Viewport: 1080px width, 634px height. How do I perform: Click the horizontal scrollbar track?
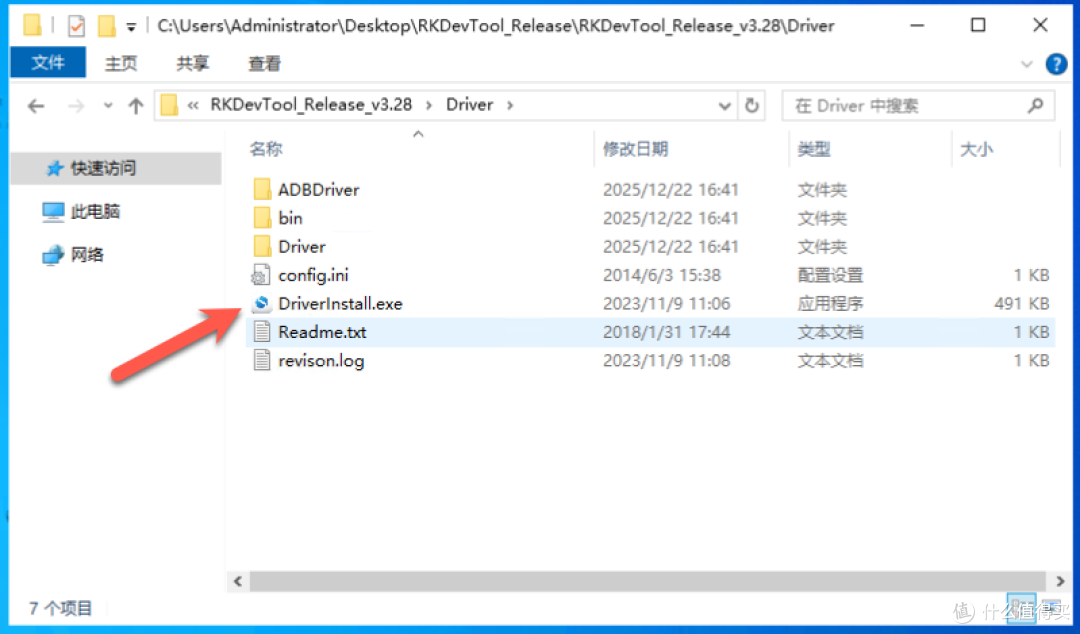click(x=647, y=581)
